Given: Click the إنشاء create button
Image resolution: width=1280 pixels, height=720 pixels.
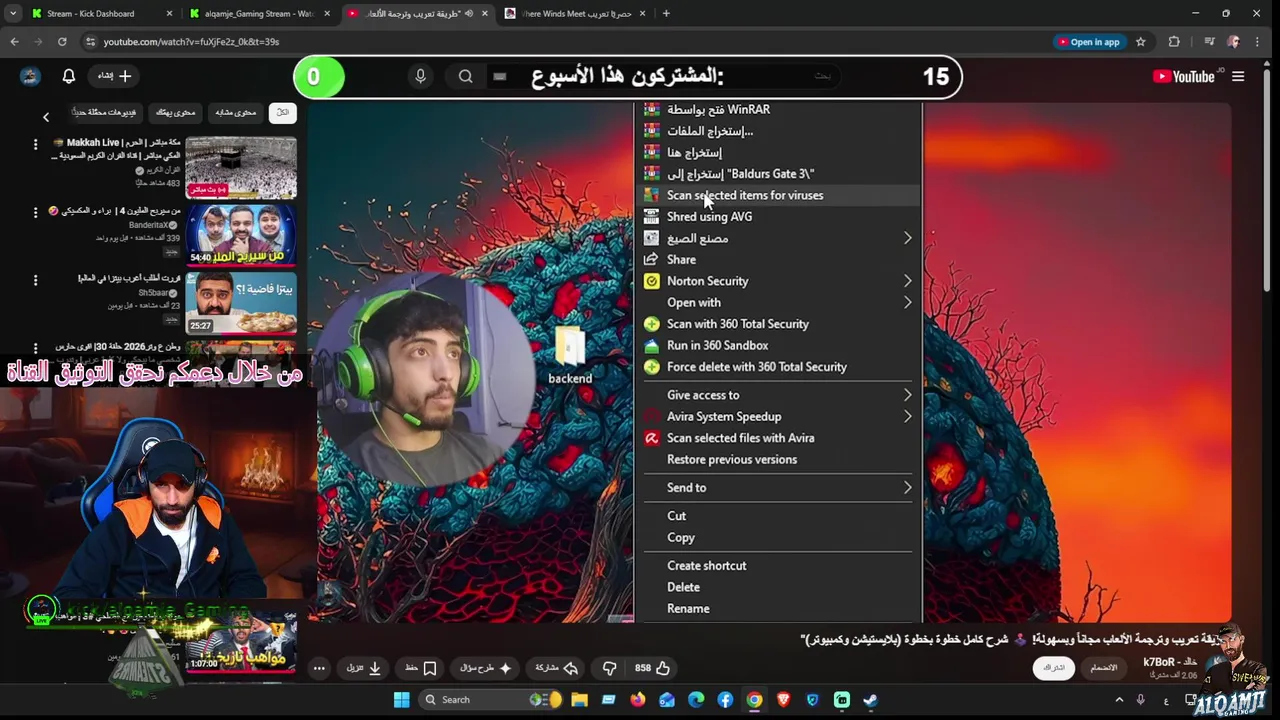Looking at the screenshot, I should coord(114,76).
